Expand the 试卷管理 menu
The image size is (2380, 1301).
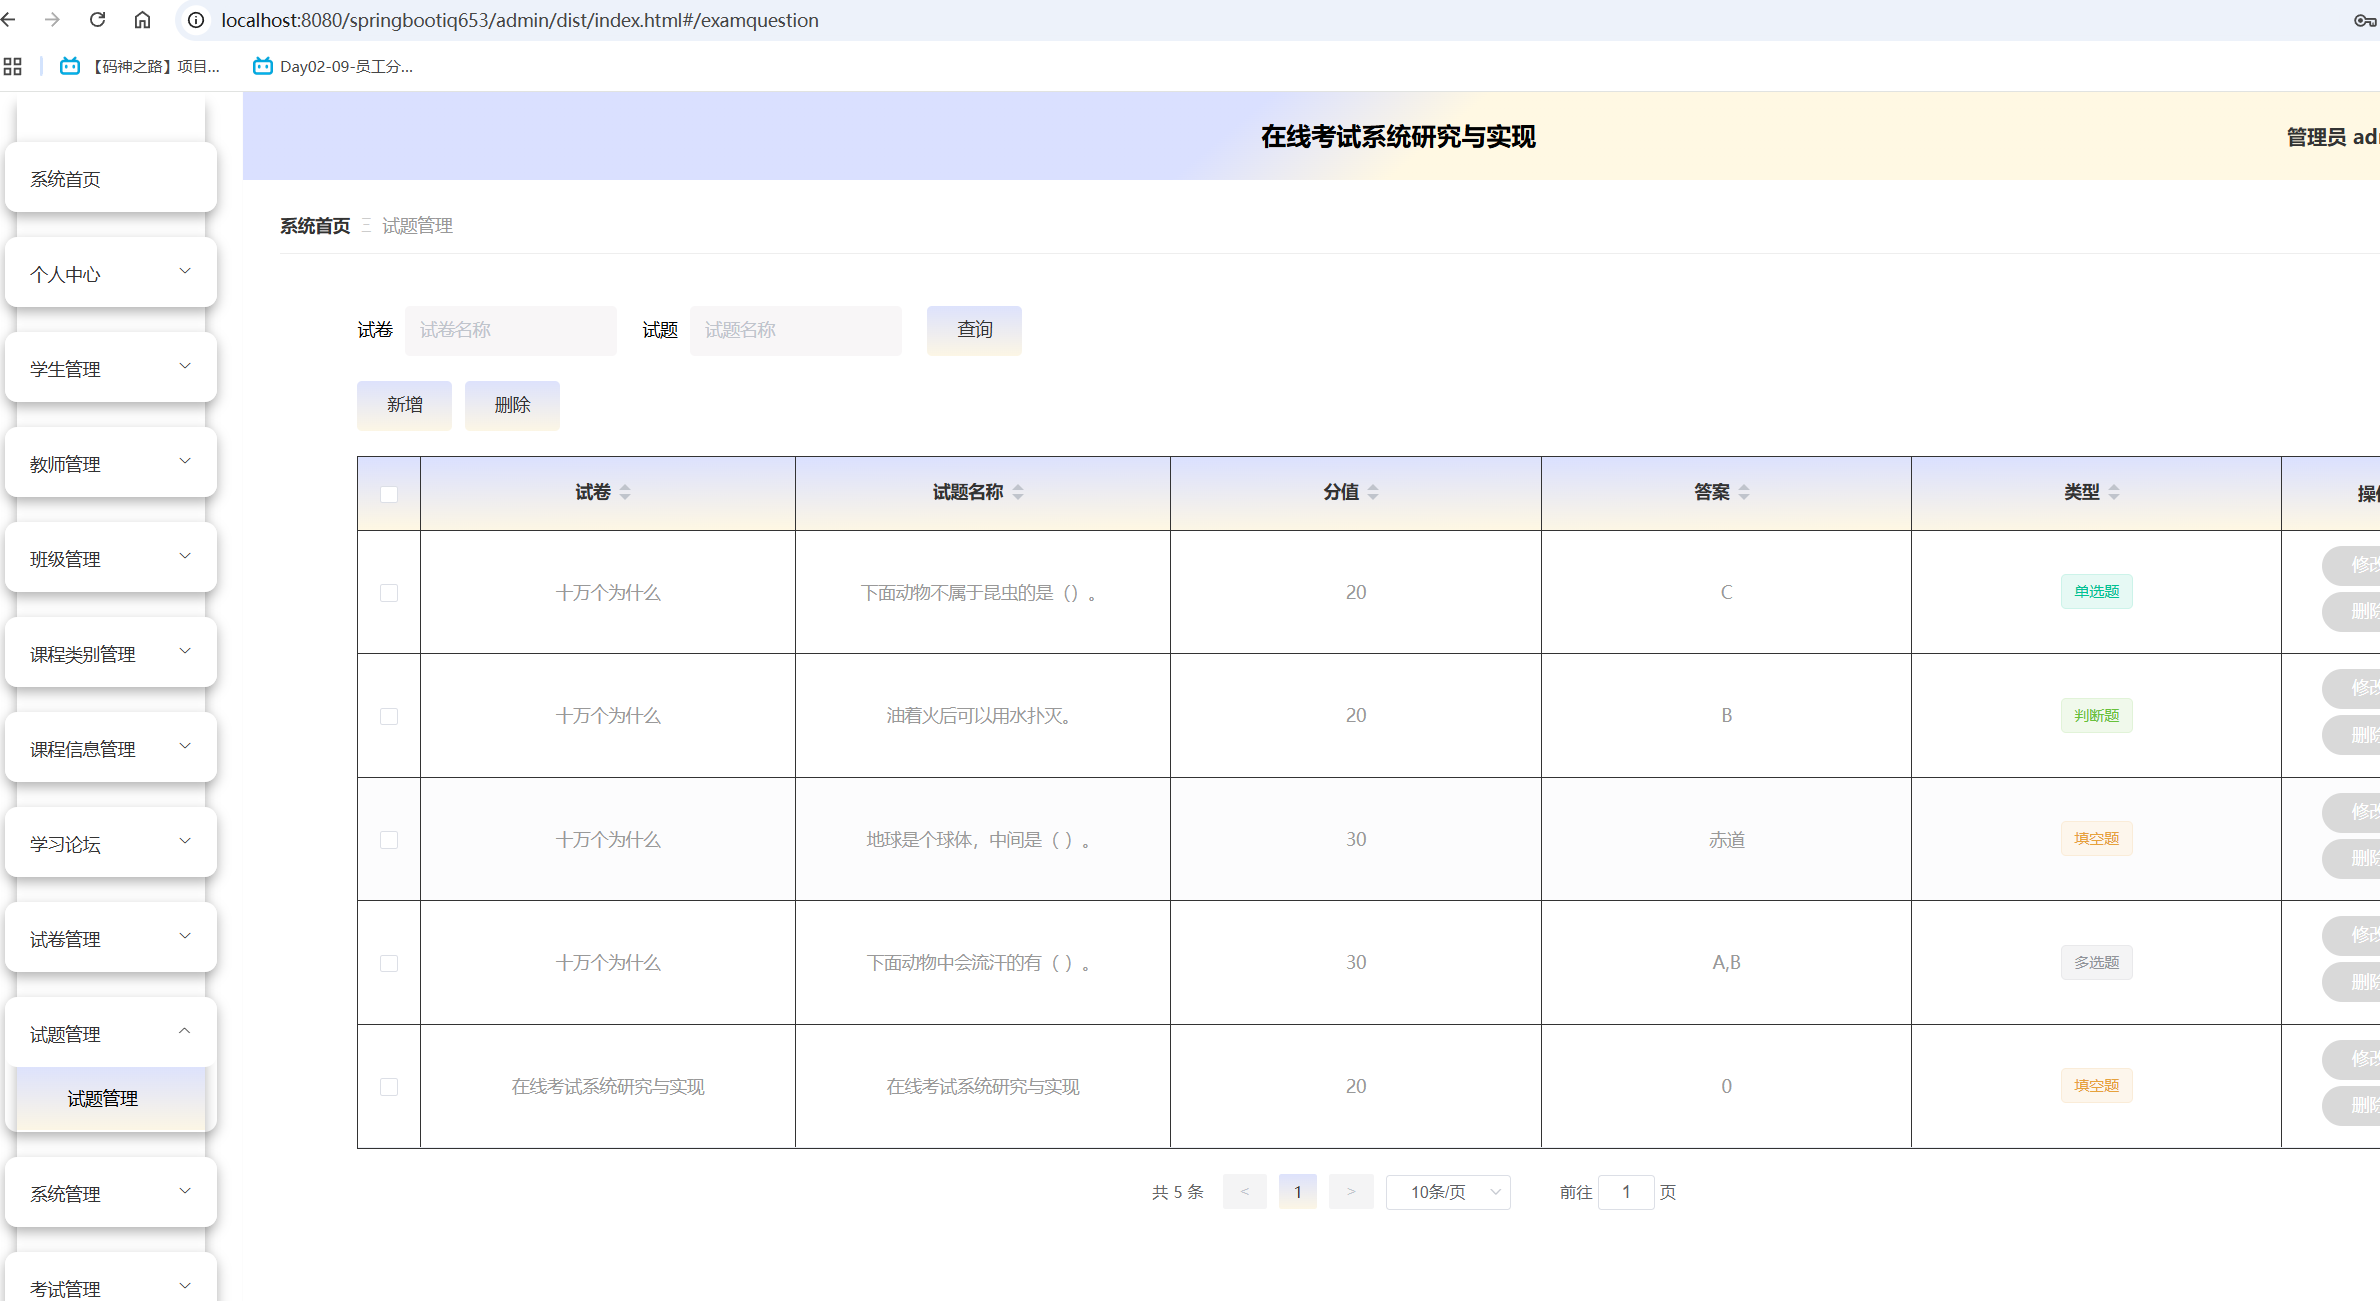tap(111, 938)
